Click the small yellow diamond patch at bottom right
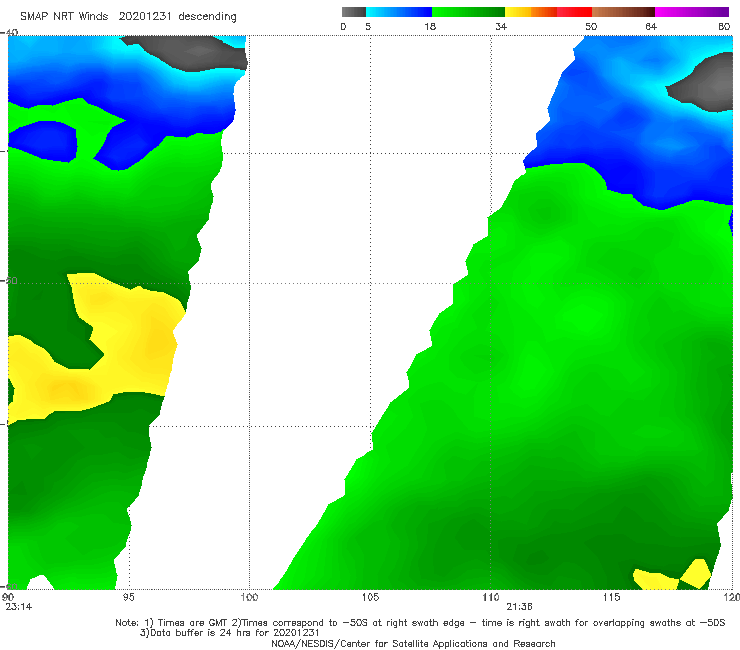Screen dimensions: 740x650 point(695,573)
